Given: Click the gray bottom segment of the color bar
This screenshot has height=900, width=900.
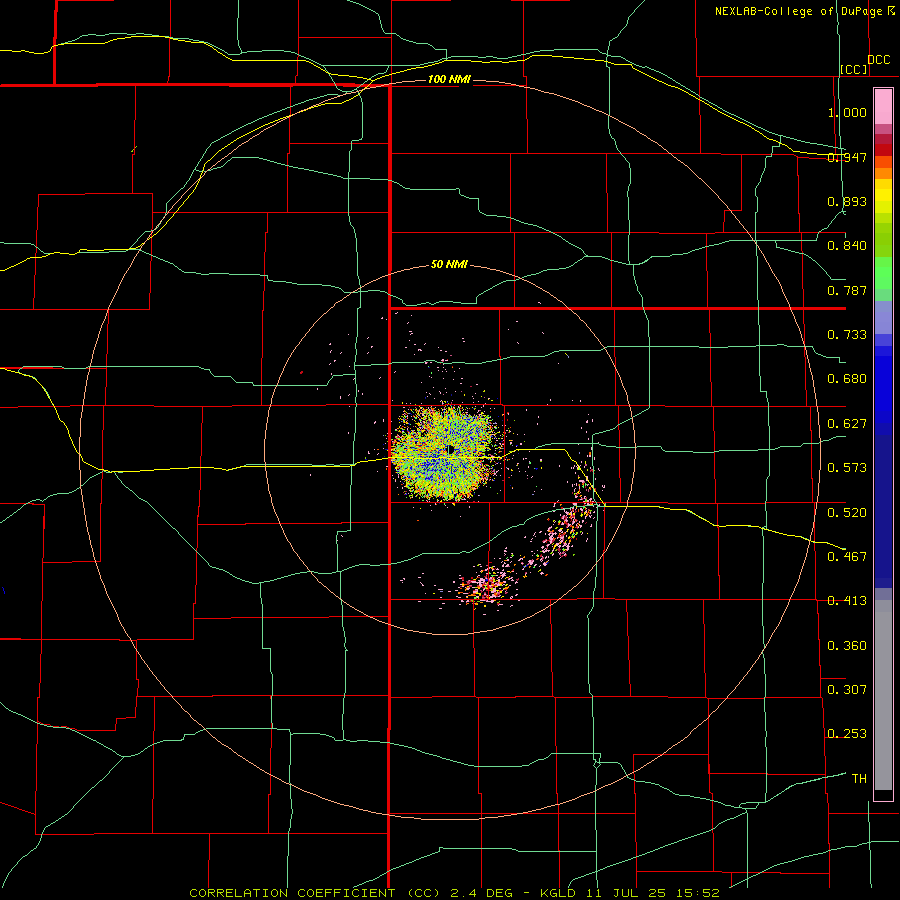Looking at the screenshot, I should click(x=883, y=695).
